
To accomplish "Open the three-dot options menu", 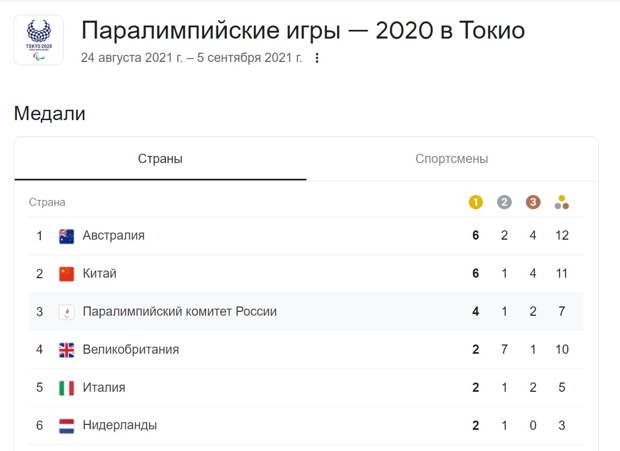I will (x=317, y=58).
